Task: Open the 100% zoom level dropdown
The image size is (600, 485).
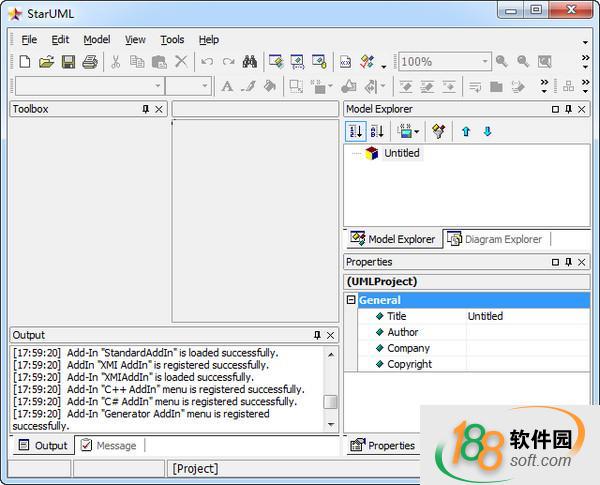Action: coord(485,61)
